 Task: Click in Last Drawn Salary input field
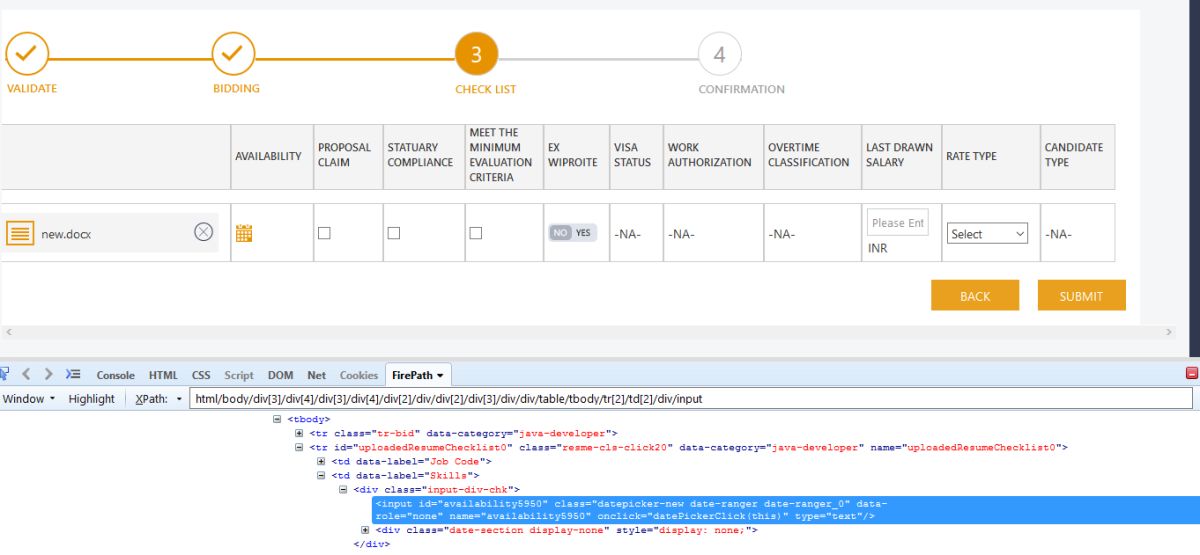tap(898, 223)
